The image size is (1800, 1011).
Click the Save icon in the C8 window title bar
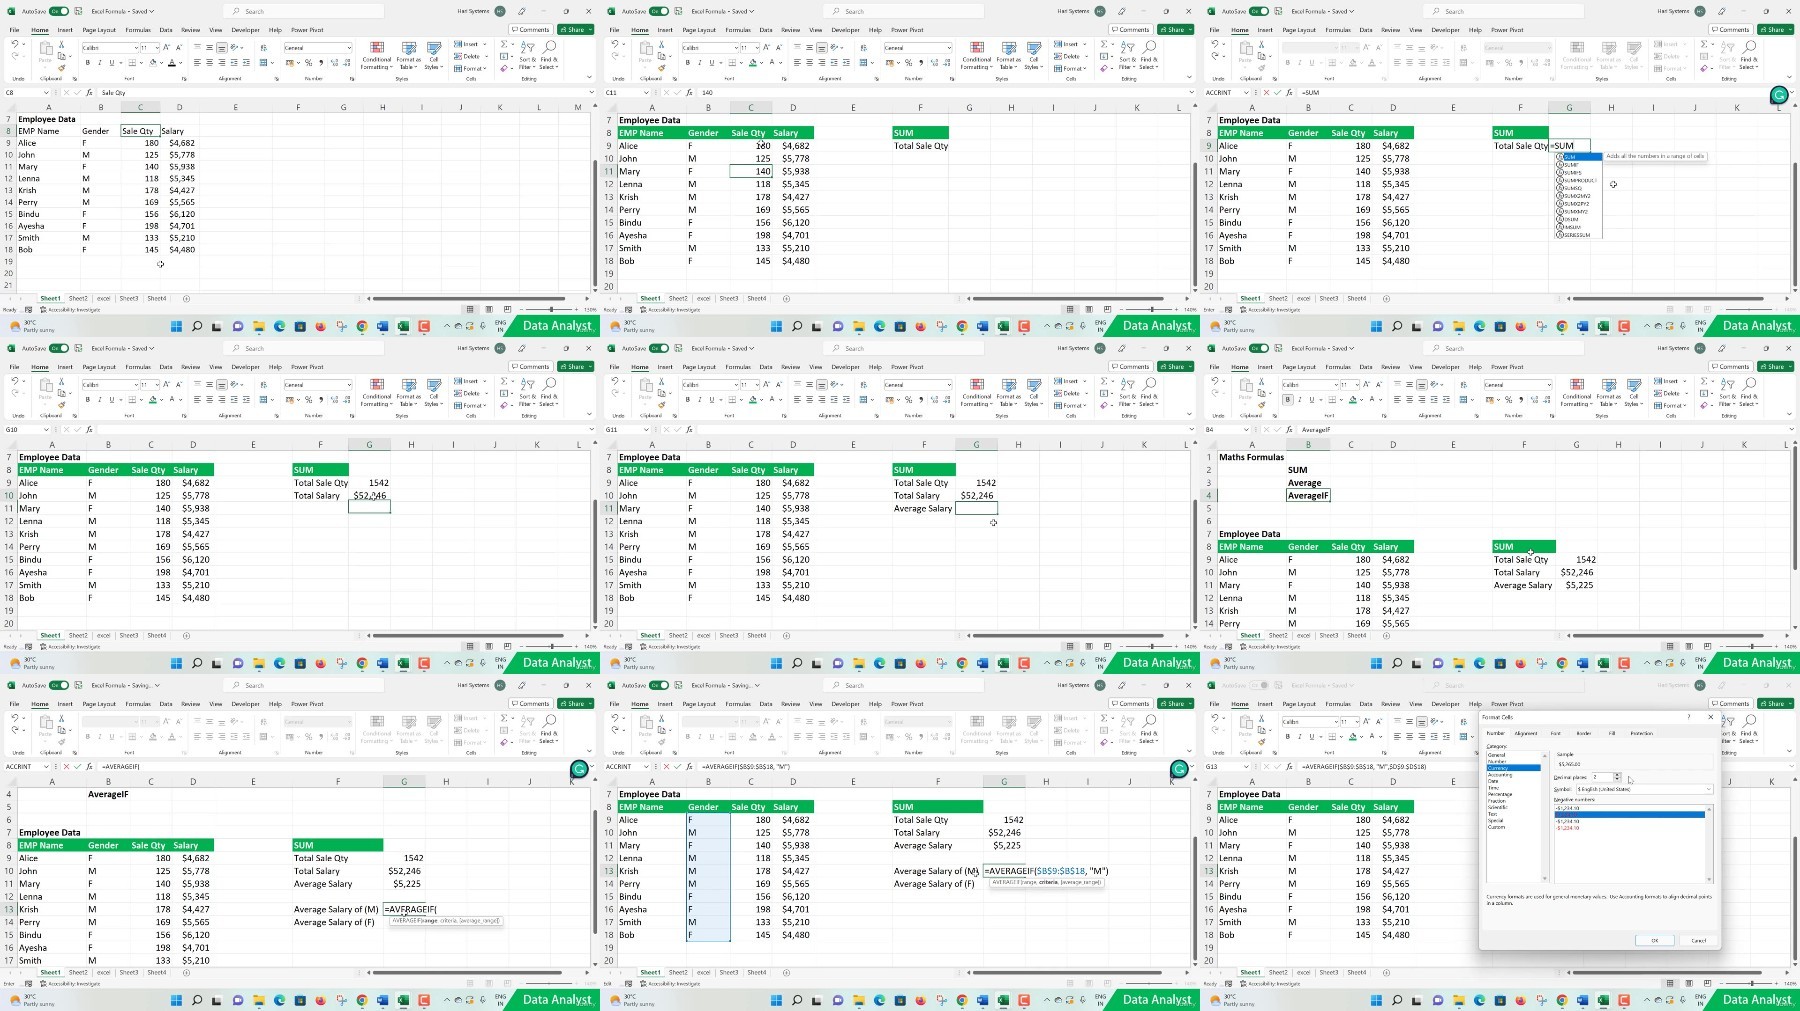click(78, 11)
